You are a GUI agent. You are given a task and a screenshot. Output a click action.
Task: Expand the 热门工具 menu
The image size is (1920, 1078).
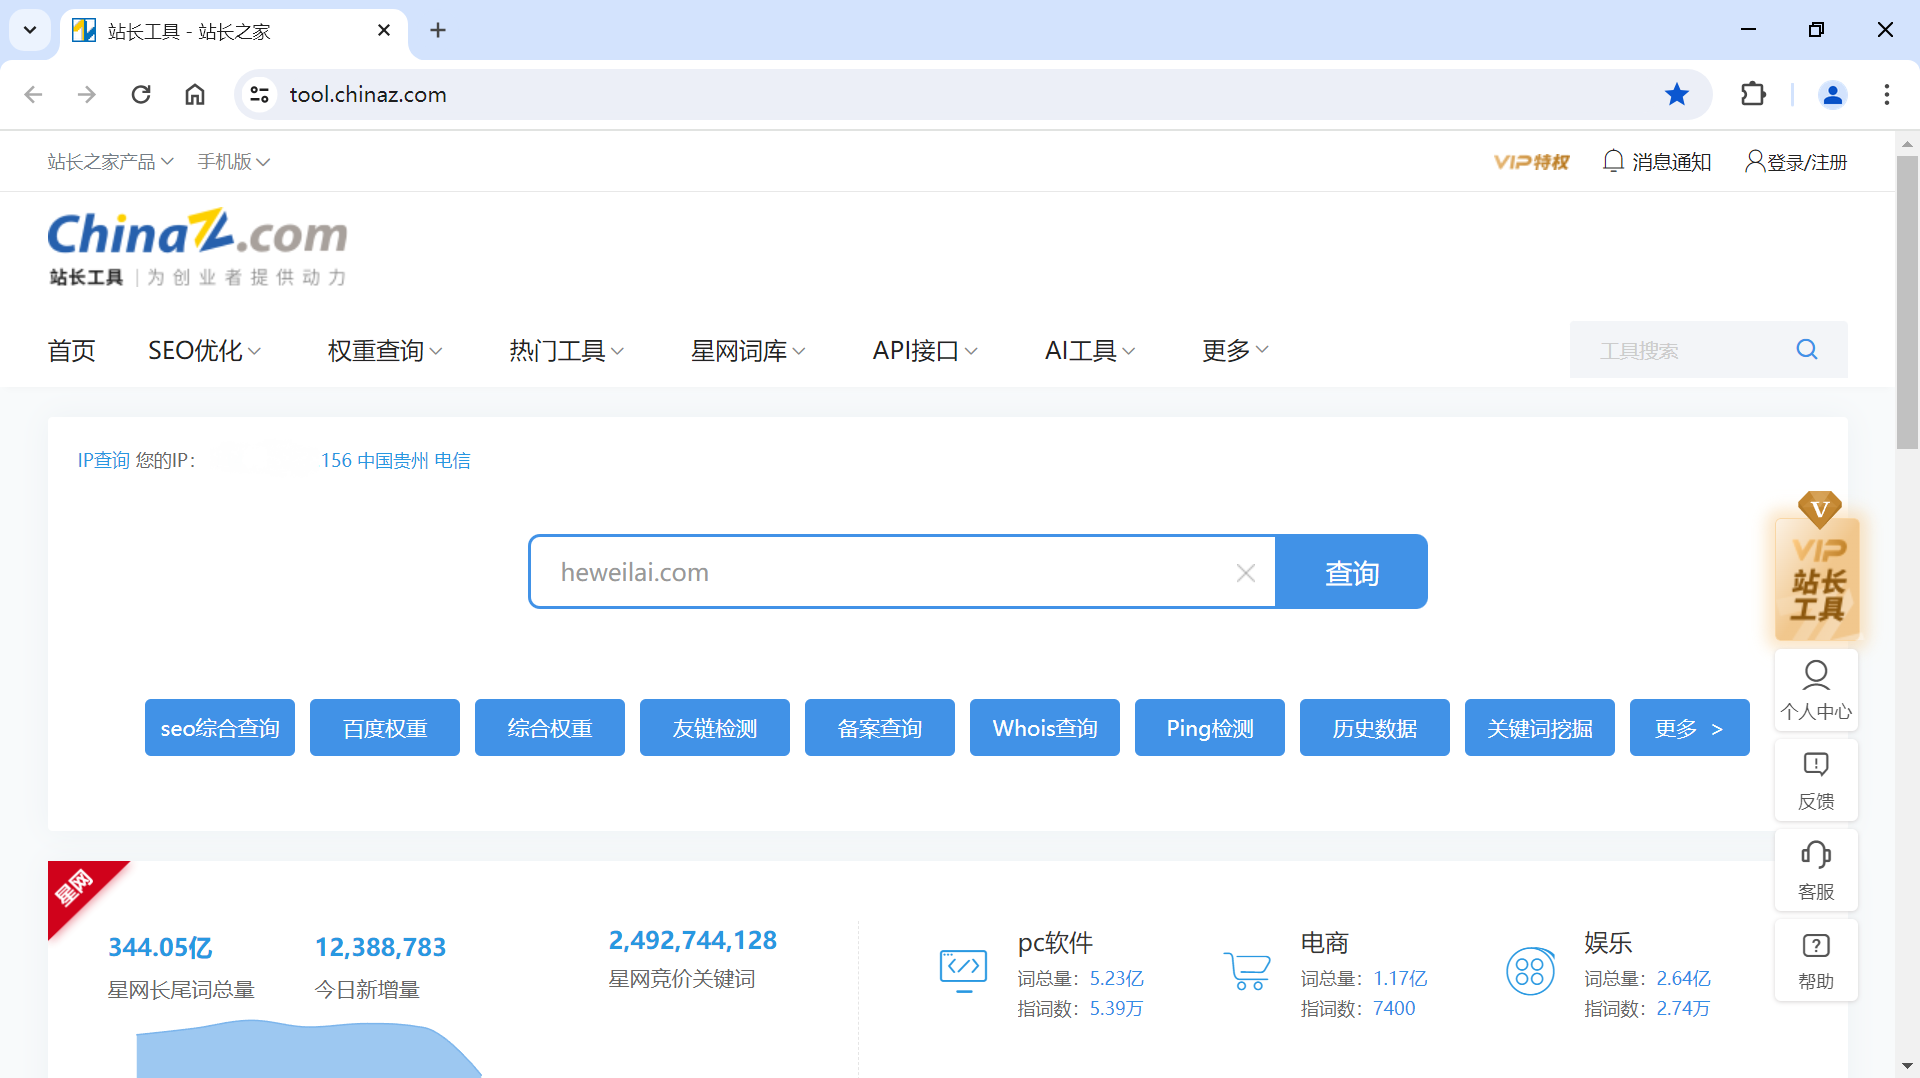pos(567,350)
